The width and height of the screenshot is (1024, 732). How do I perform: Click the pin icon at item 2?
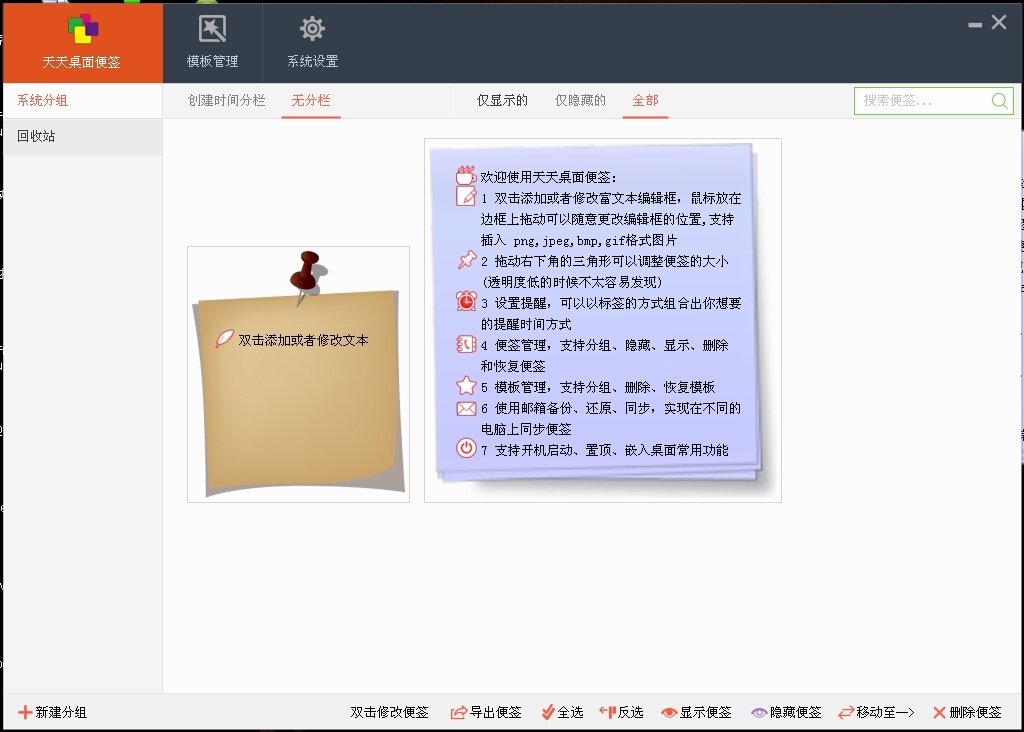coord(466,260)
